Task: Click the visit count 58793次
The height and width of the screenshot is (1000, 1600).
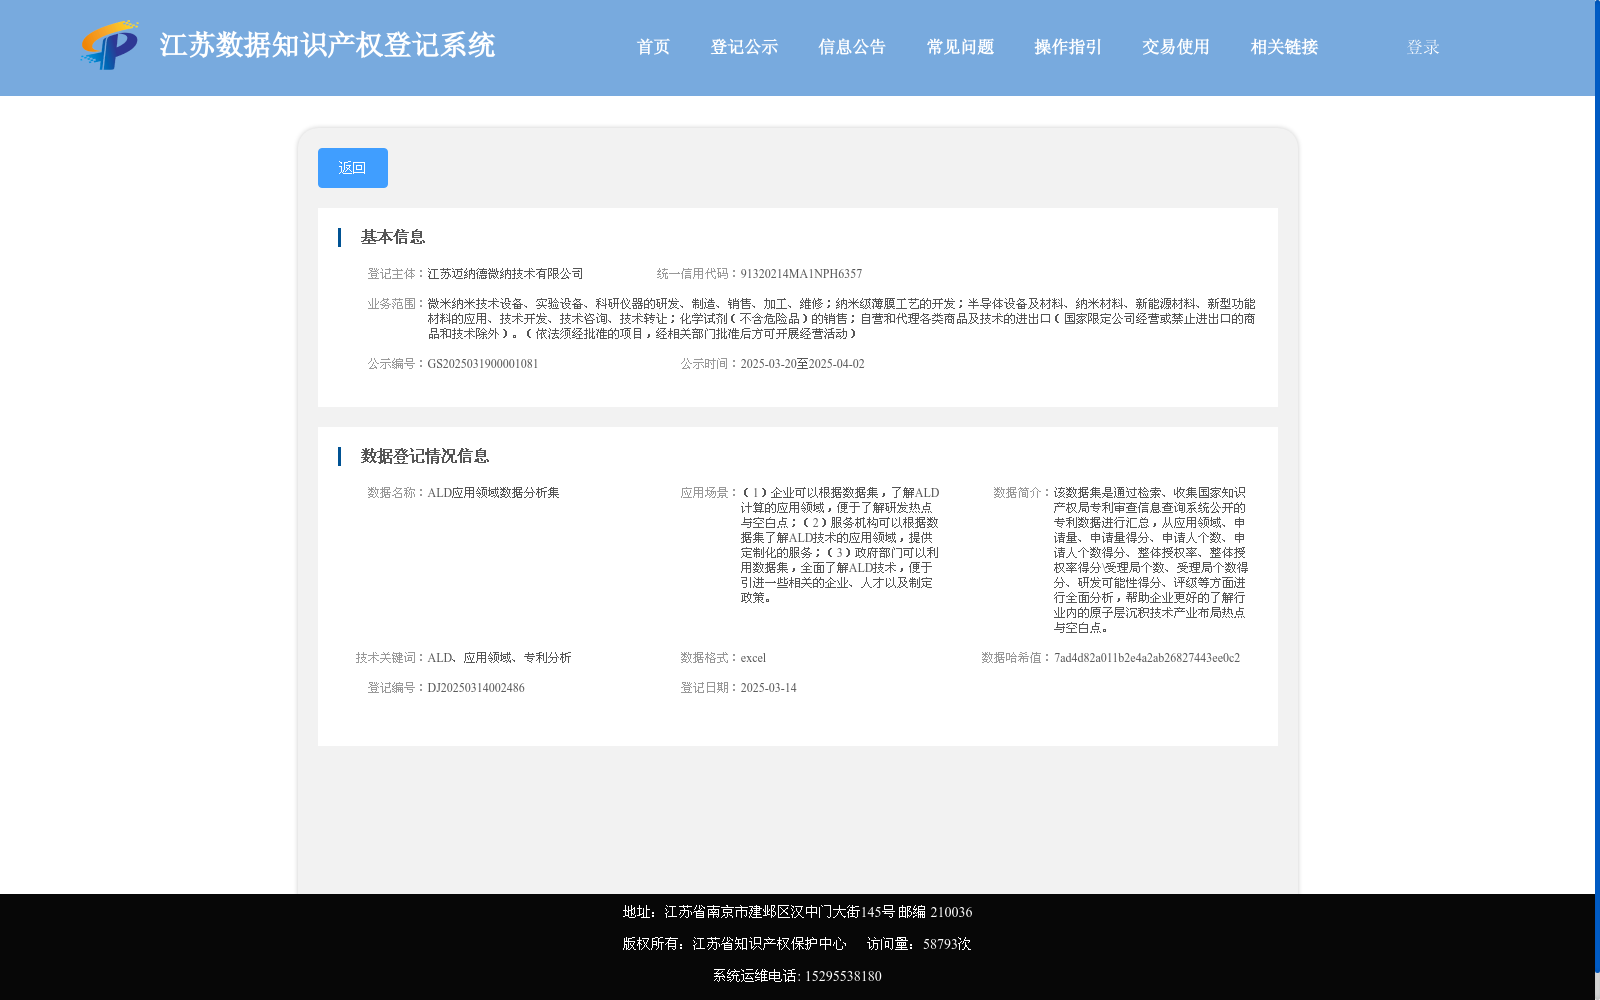Action: click(x=947, y=944)
